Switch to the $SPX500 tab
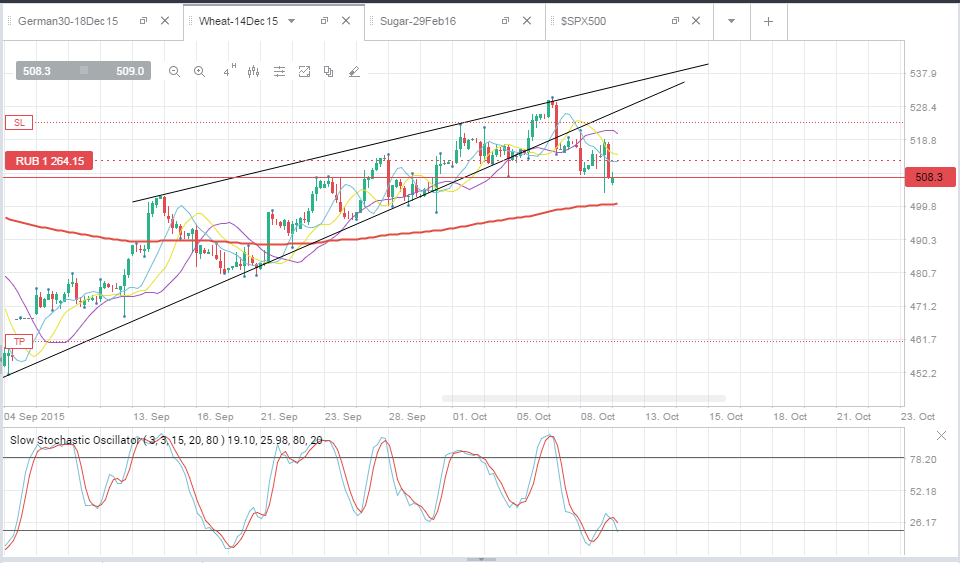 (x=583, y=21)
